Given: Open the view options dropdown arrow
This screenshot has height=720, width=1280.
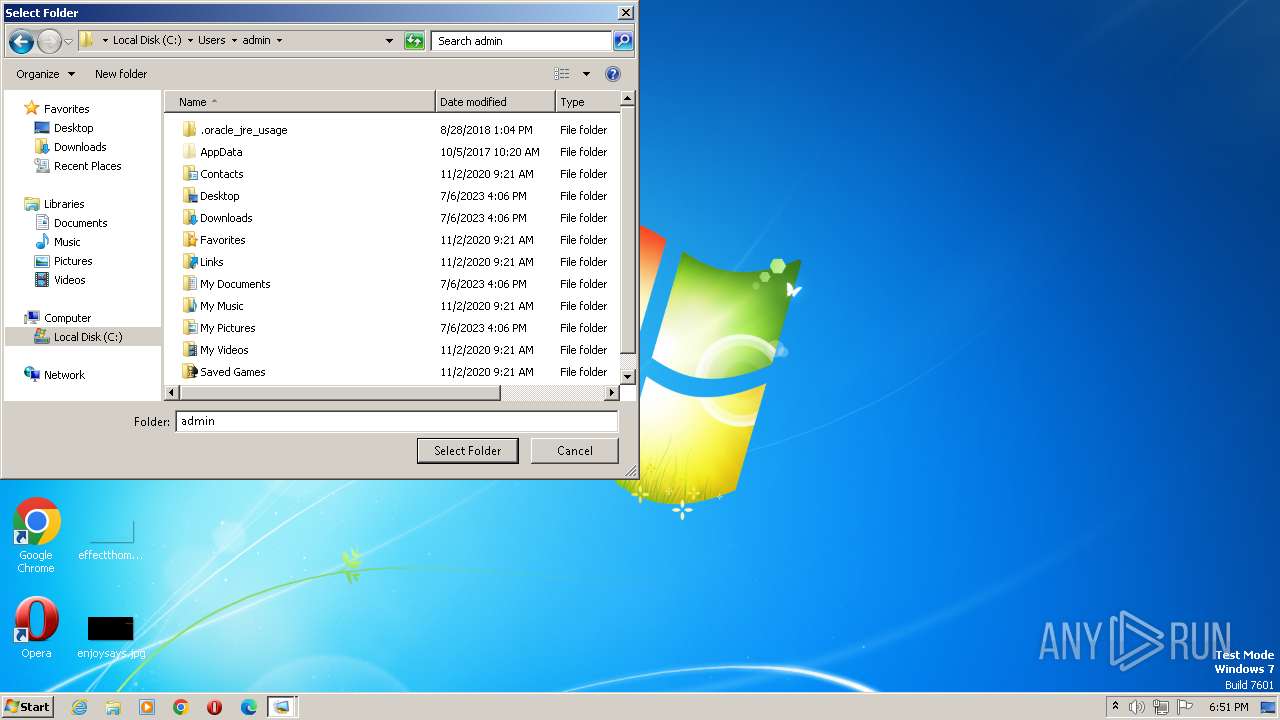Looking at the screenshot, I should [x=586, y=74].
